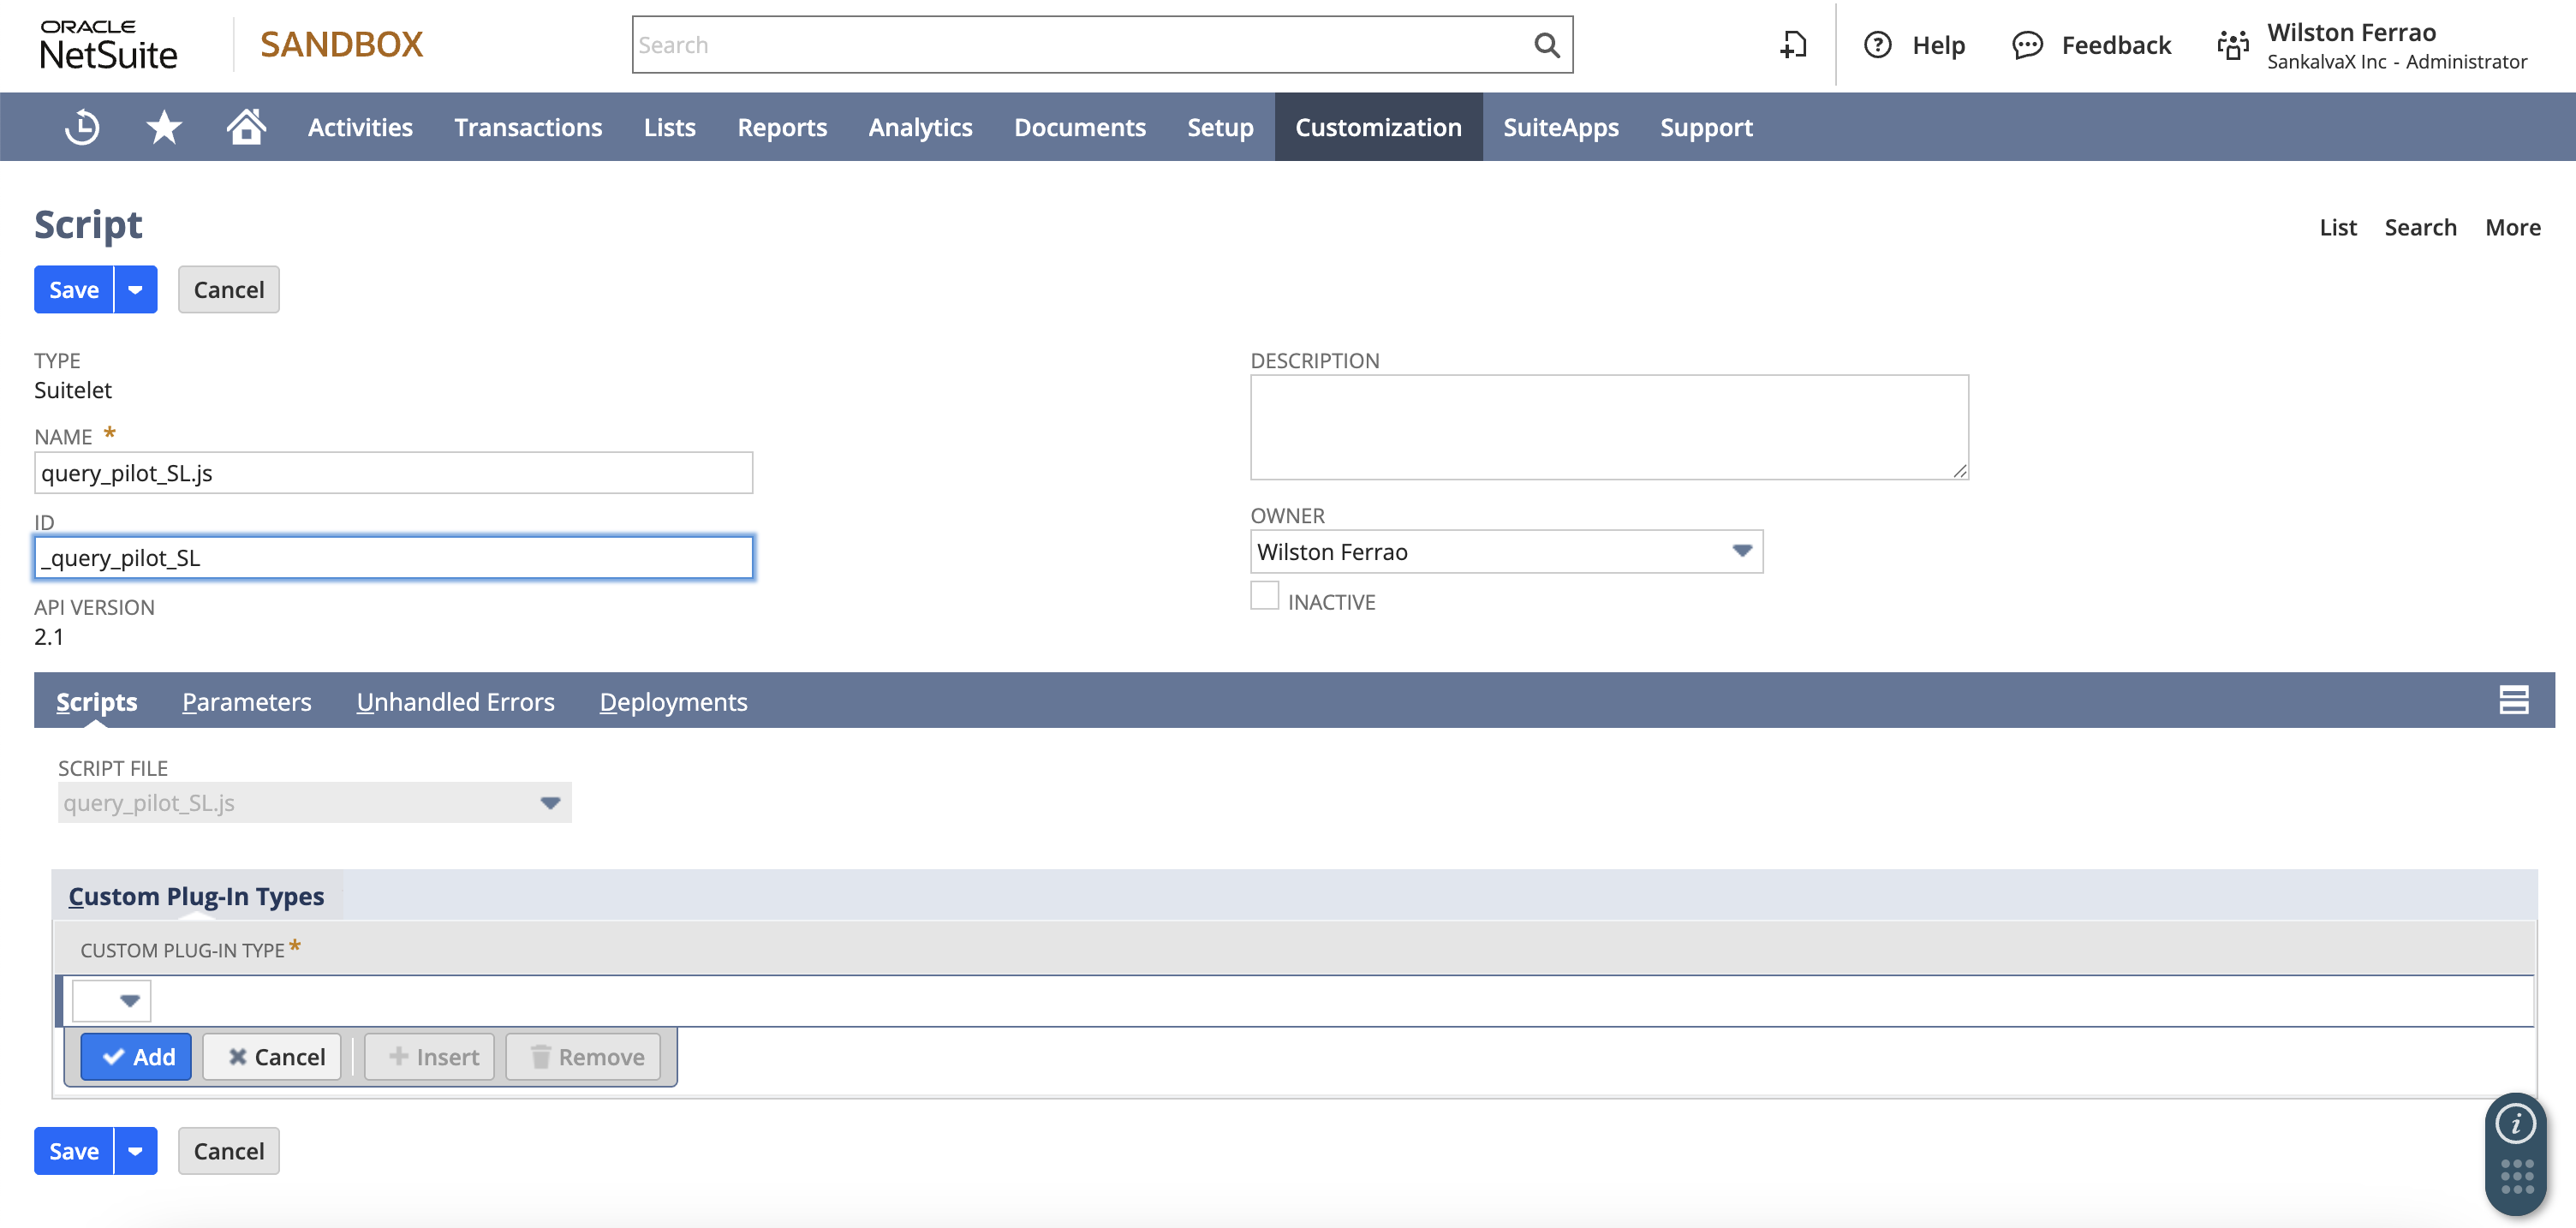This screenshot has height=1228, width=2576.
Task: Open the Setup menu
Action: tap(1220, 127)
